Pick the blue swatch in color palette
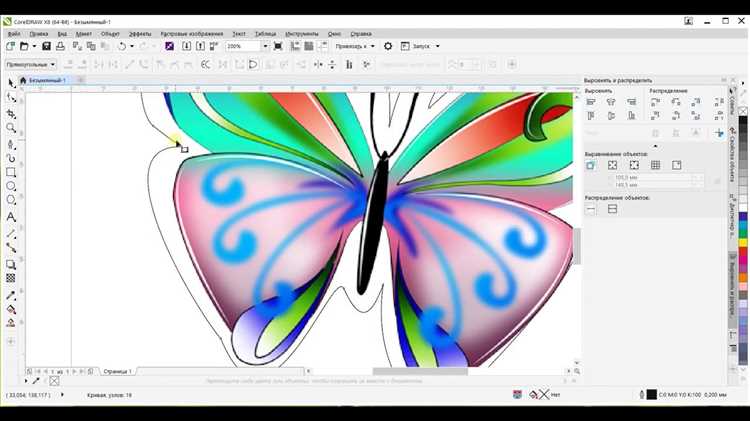This screenshot has width=750, height=421. tap(743, 217)
